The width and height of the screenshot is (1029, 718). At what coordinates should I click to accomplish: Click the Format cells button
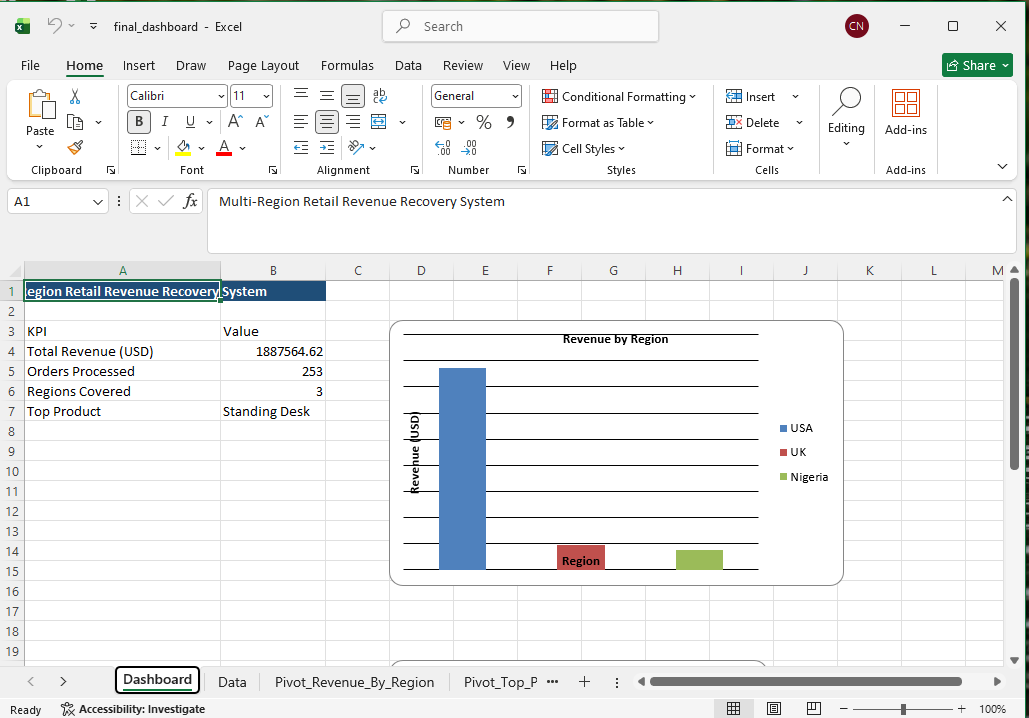(x=760, y=149)
